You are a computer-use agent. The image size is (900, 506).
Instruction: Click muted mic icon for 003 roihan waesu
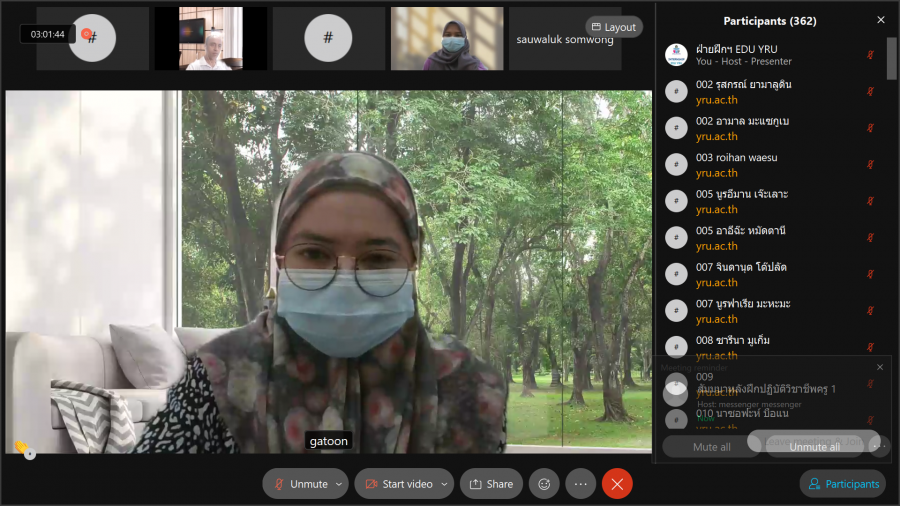pyautogui.click(x=870, y=164)
